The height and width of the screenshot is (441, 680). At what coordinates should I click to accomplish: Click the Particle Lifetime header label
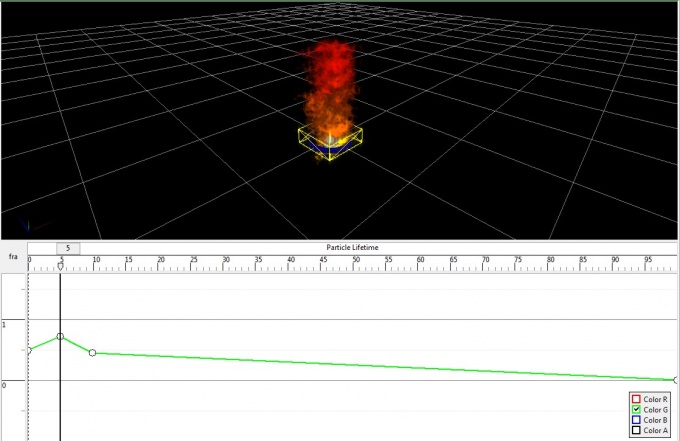coord(352,247)
